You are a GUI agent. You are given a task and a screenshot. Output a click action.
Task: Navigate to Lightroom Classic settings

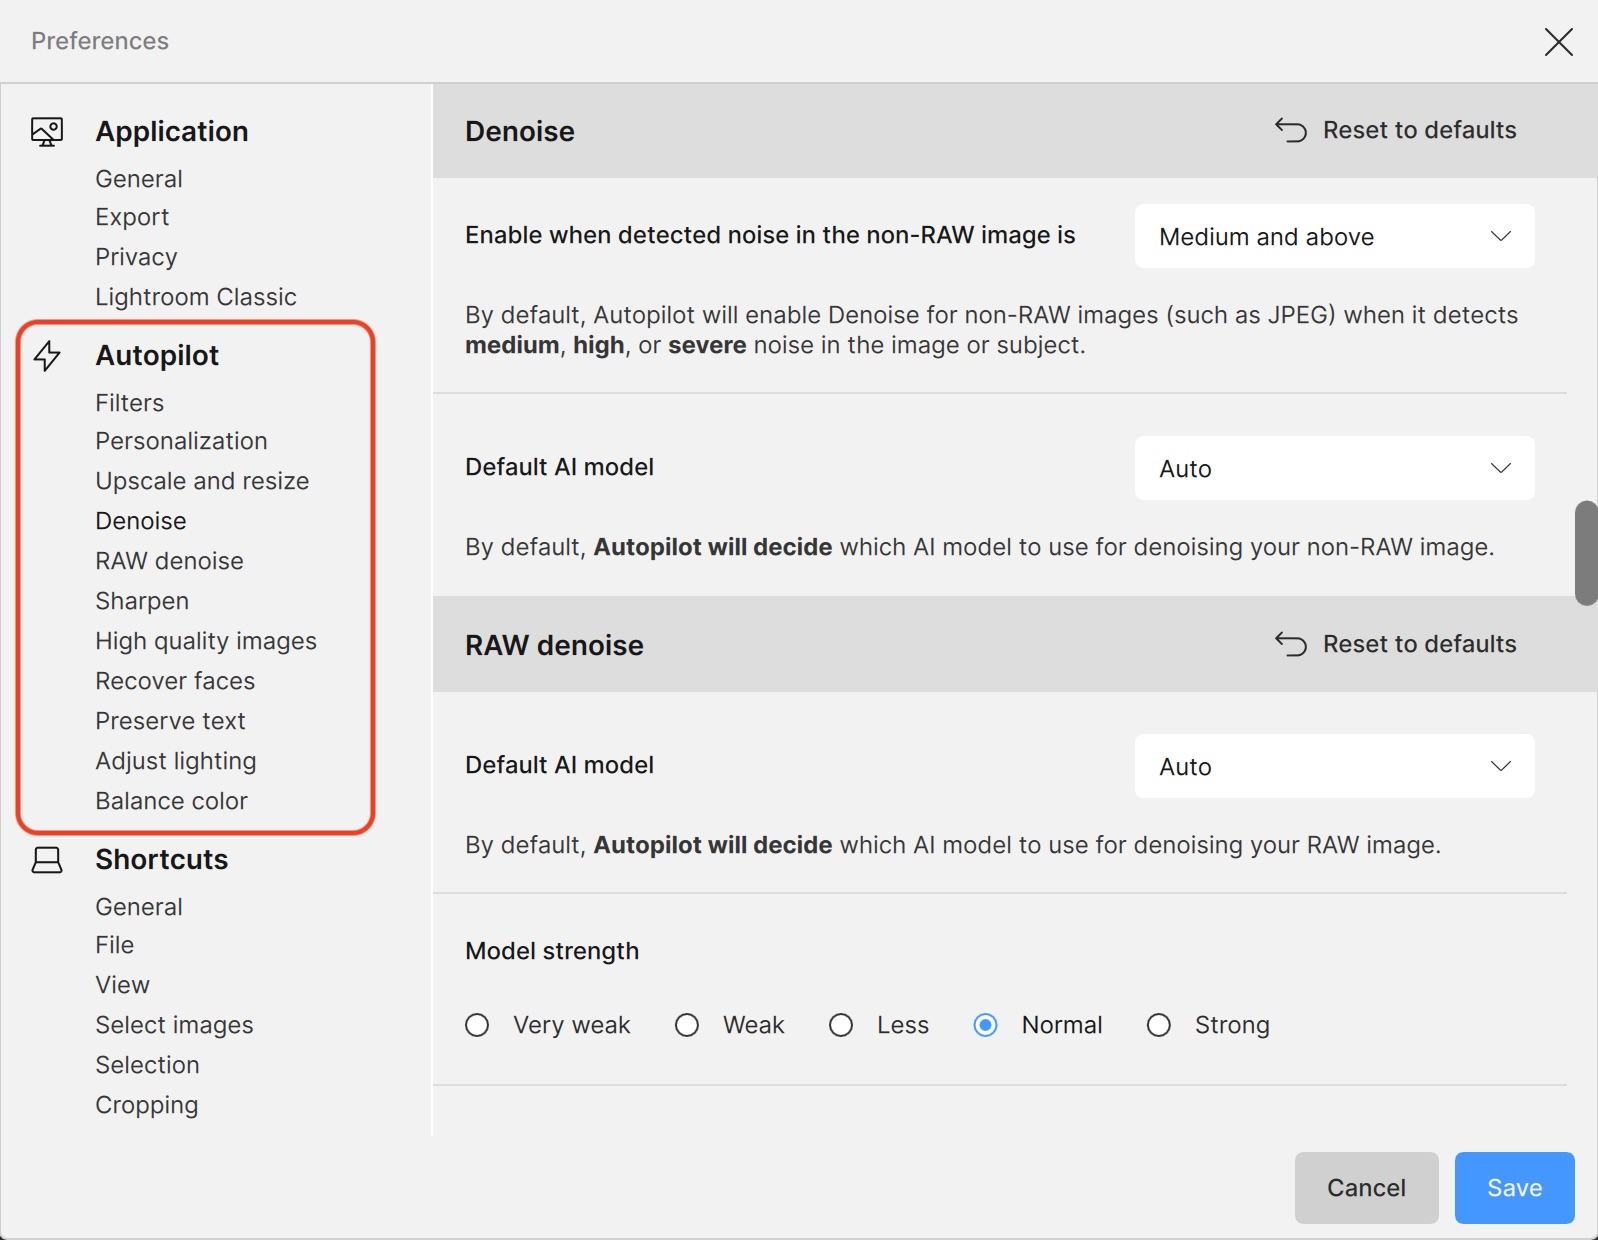196,297
